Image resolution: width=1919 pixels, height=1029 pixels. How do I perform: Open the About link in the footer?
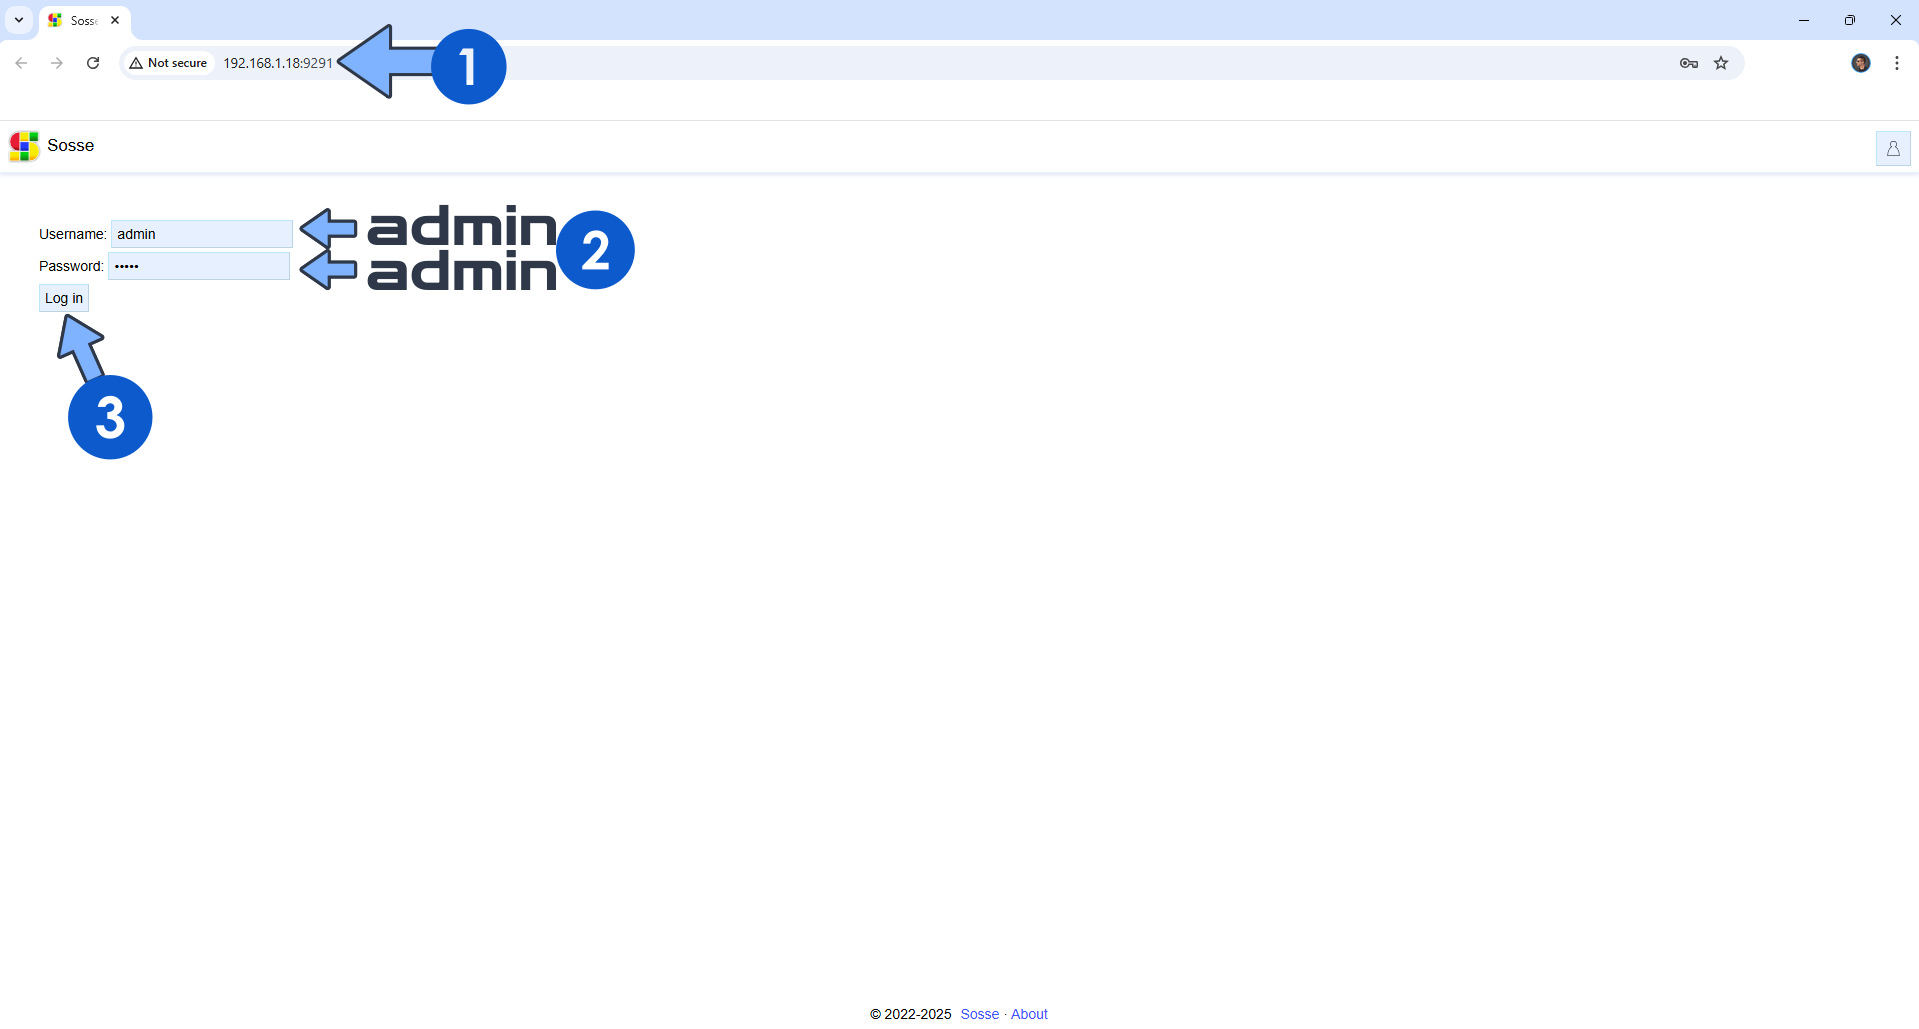(1029, 1014)
